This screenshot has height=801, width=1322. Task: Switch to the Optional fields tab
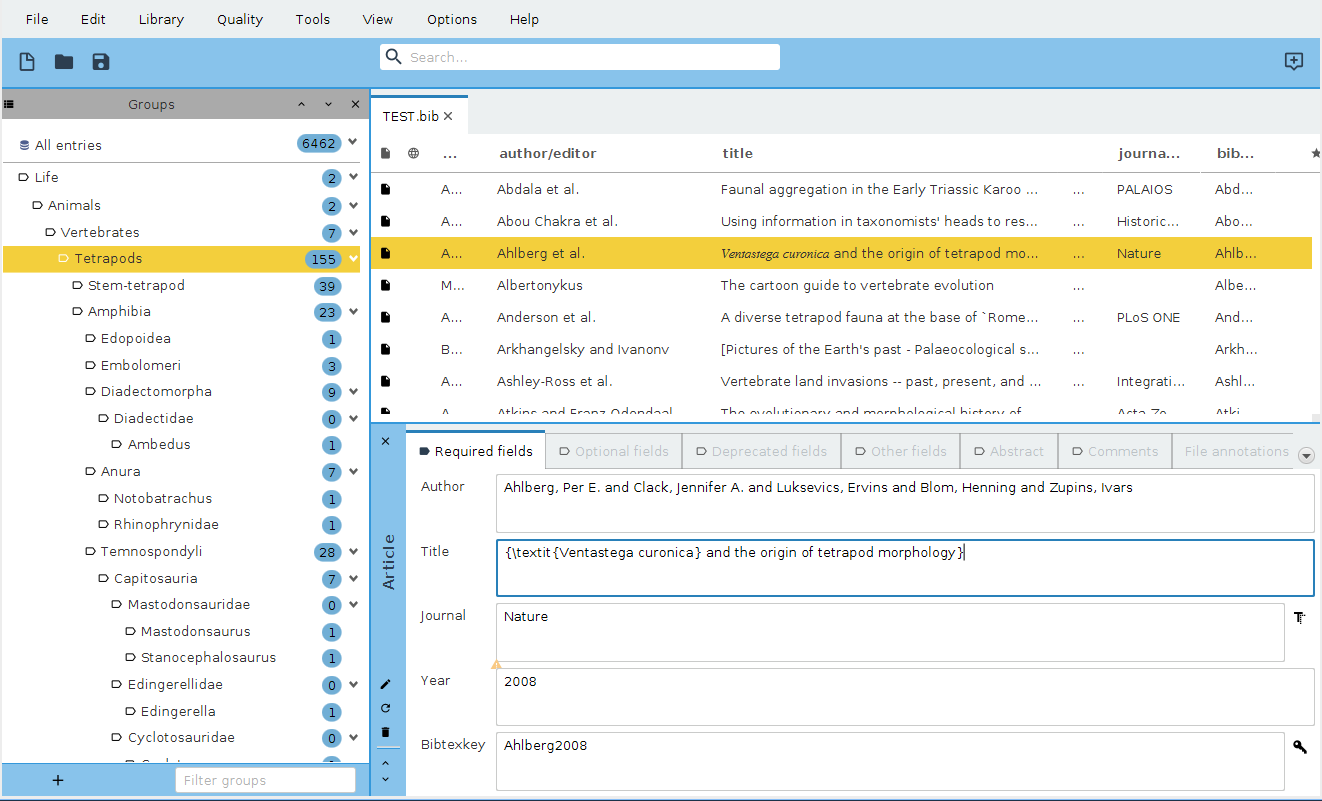[614, 451]
